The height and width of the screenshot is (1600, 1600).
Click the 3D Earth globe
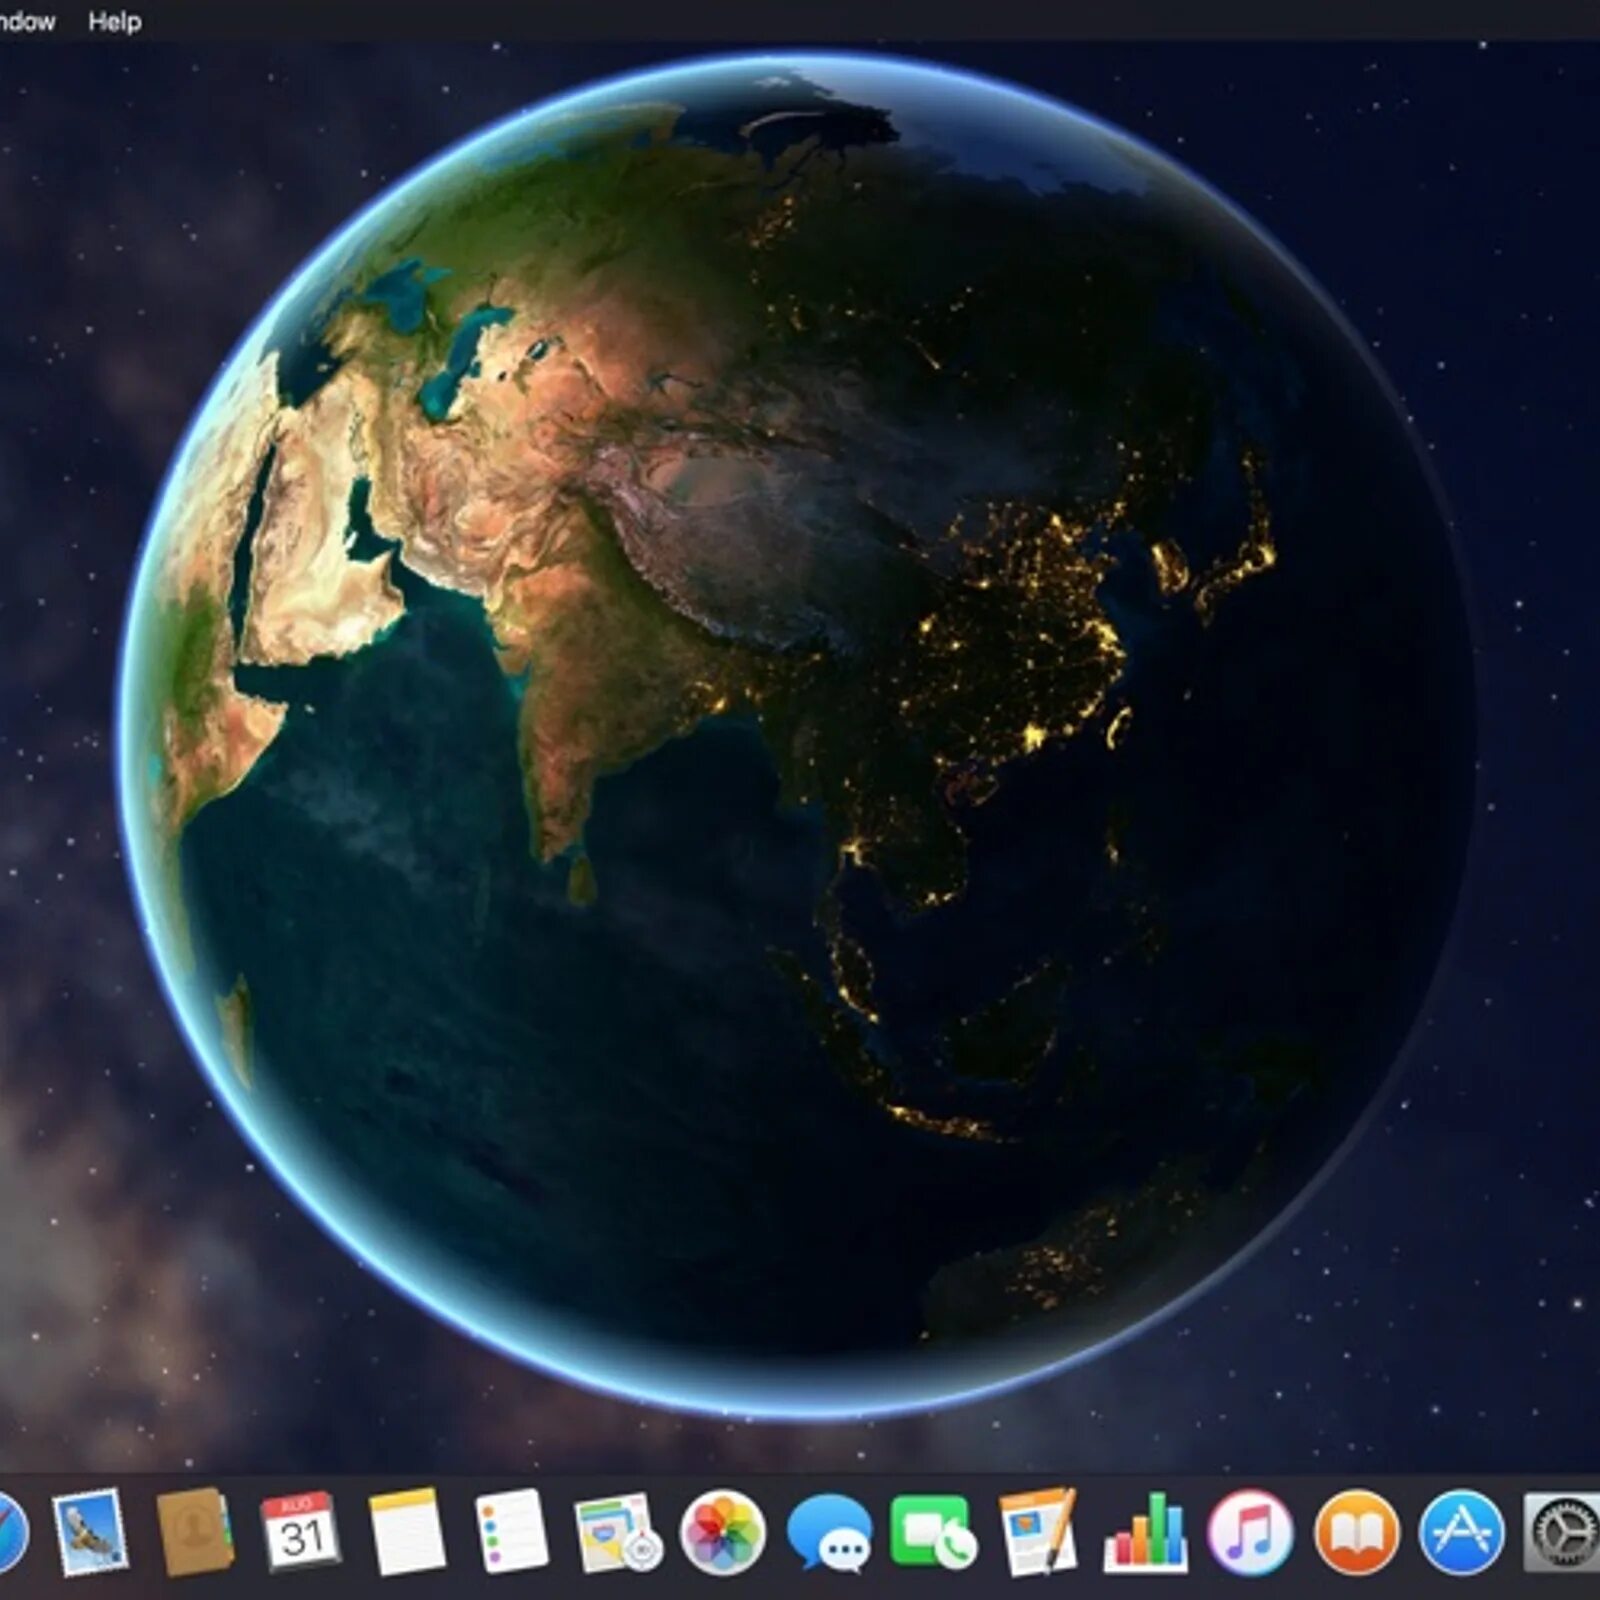797,736
